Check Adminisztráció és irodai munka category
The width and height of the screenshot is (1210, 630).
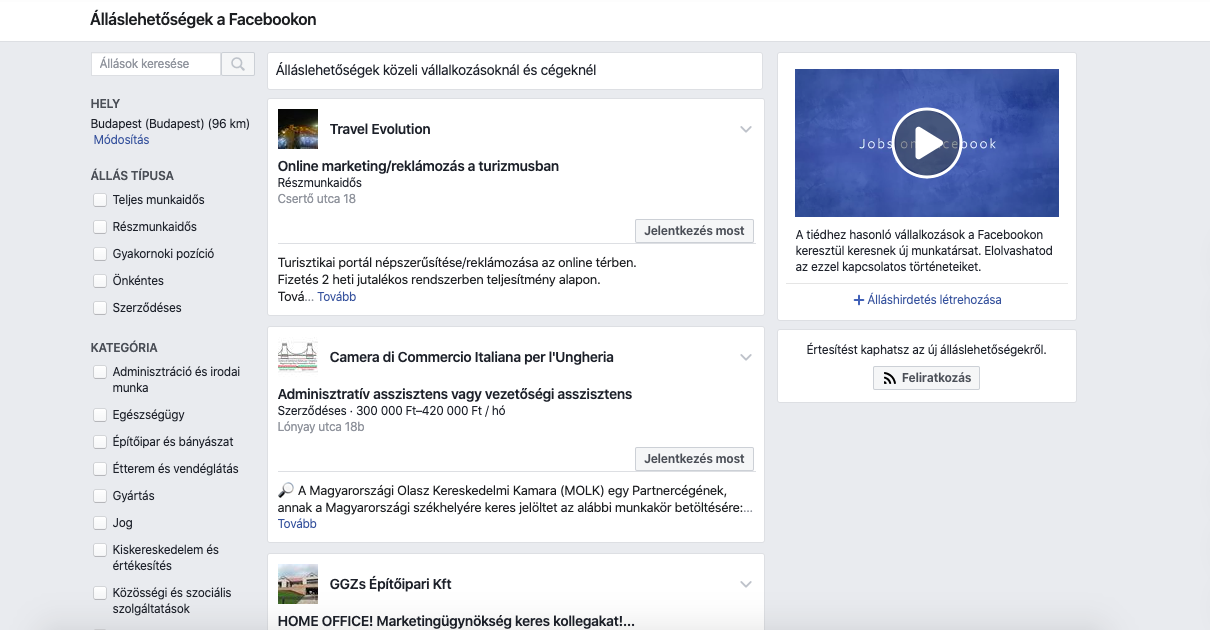(x=100, y=372)
